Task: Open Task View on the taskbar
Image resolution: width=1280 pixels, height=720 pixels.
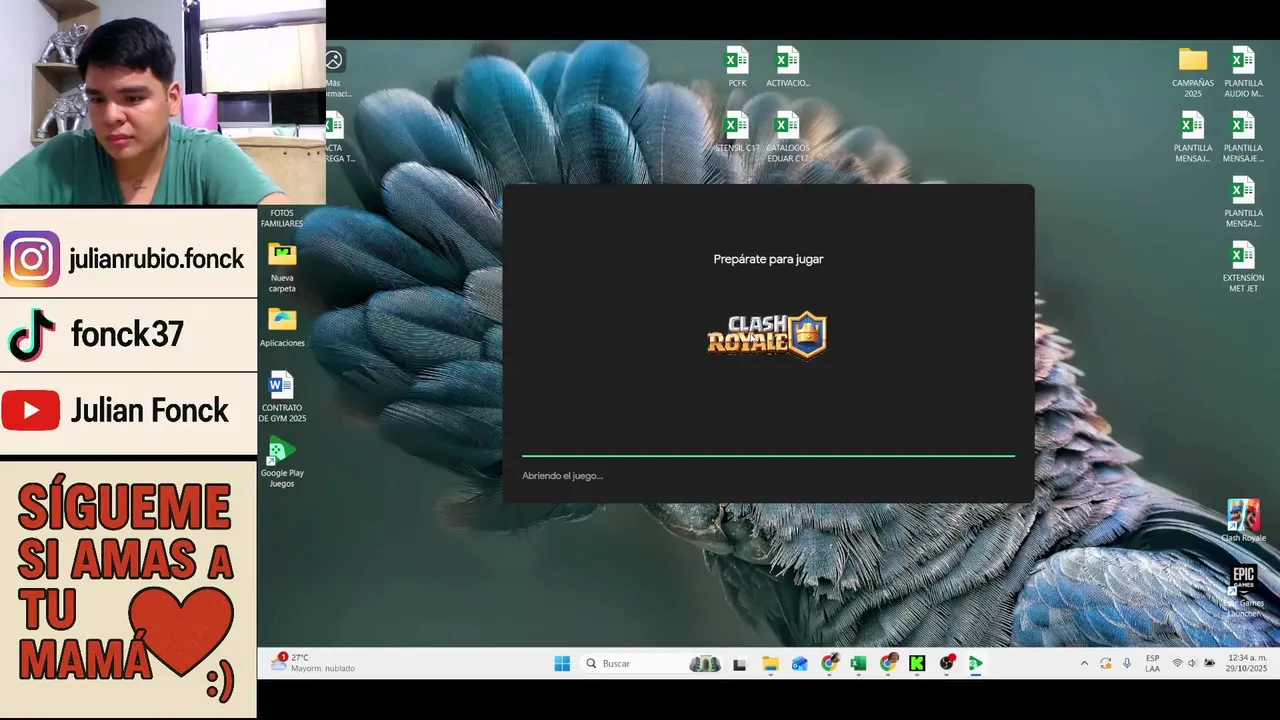Action: [x=740, y=663]
